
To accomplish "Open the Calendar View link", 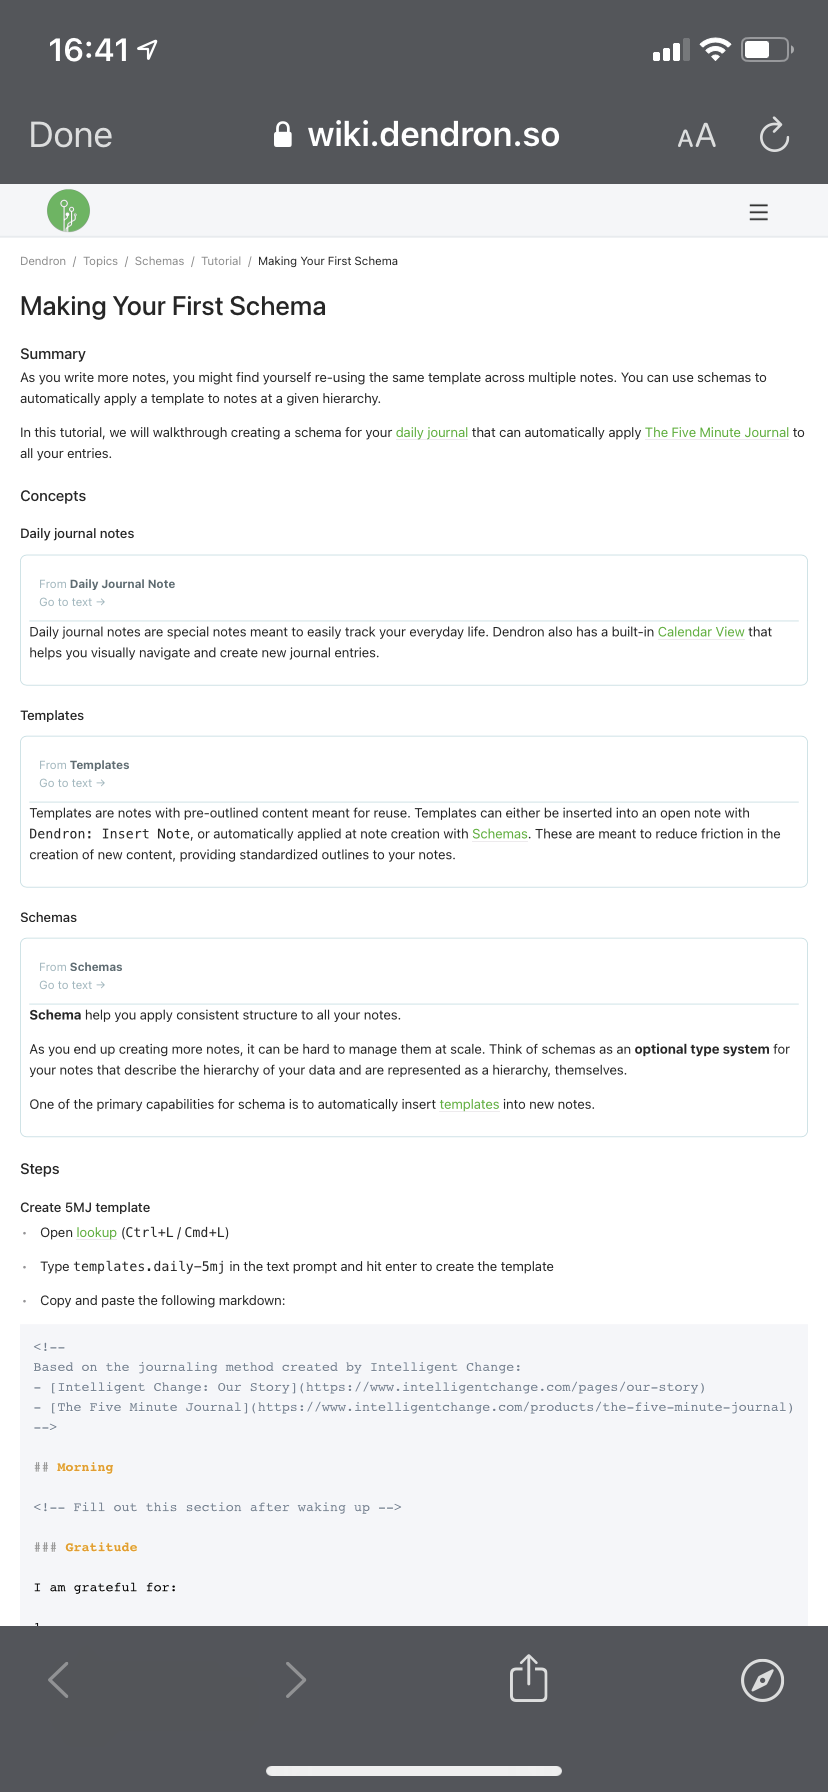I will click(700, 631).
